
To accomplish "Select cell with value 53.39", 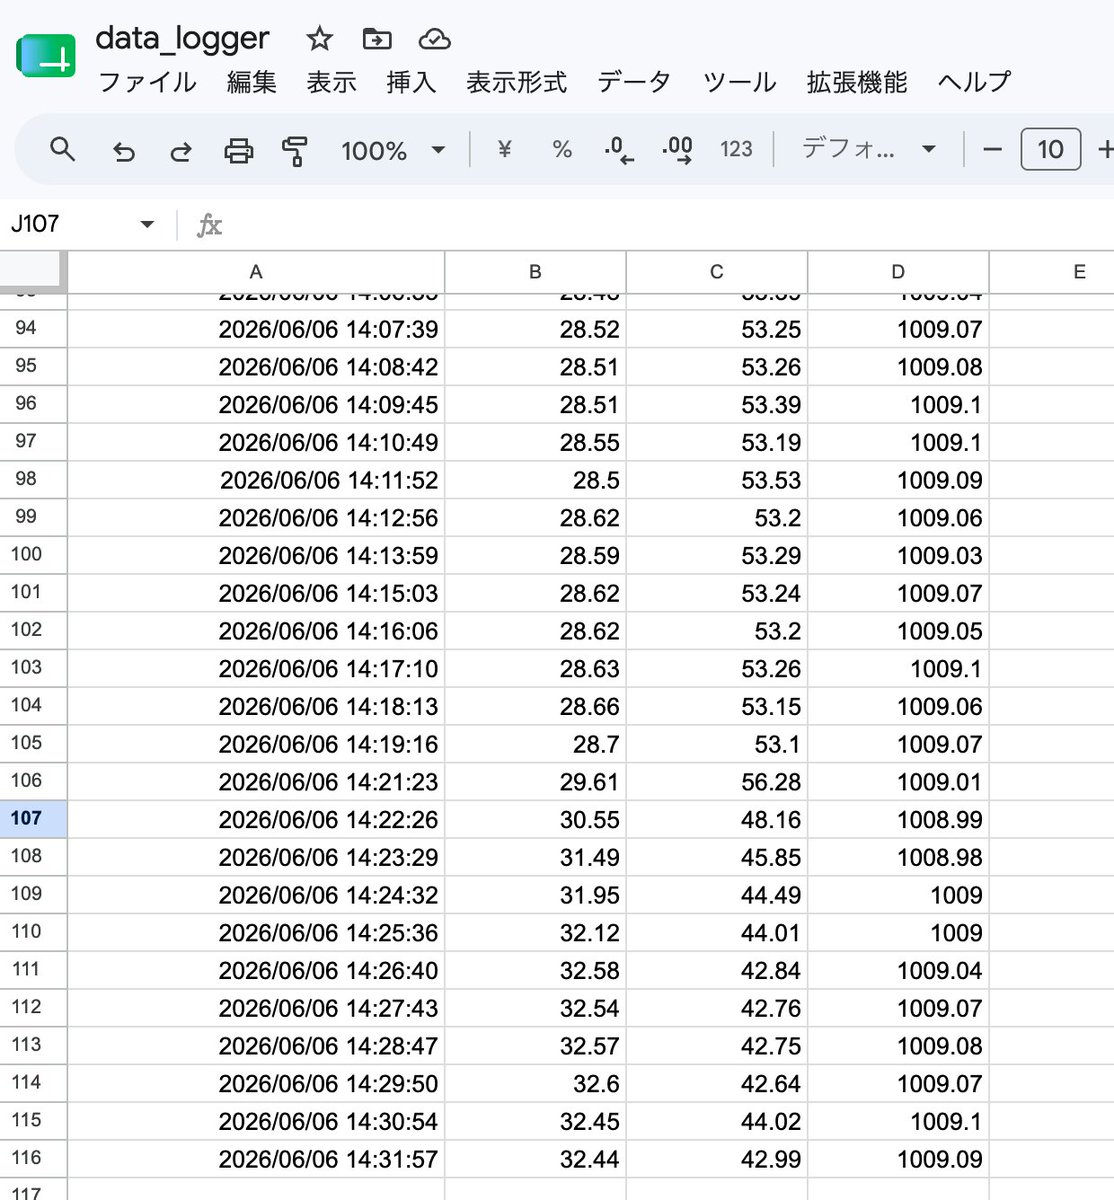I will pyautogui.click(x=716, y=404).
